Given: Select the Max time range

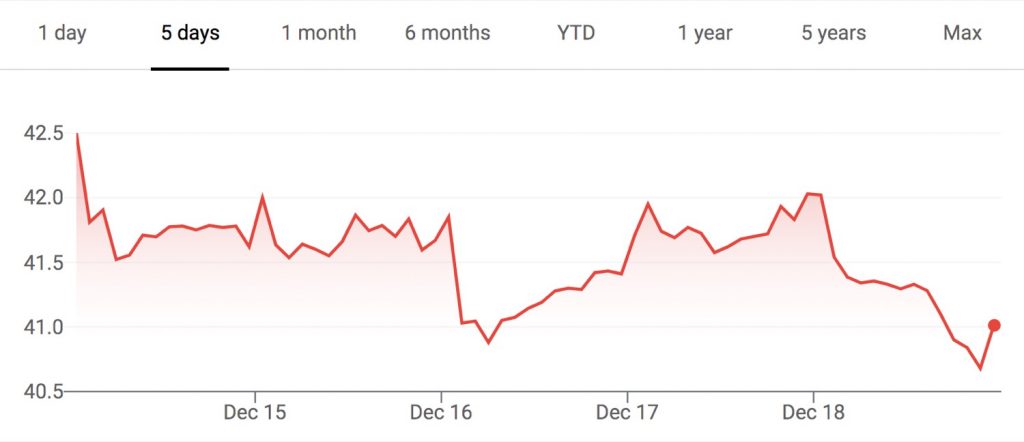Looking at the screenshot, I should coord(962,33).
